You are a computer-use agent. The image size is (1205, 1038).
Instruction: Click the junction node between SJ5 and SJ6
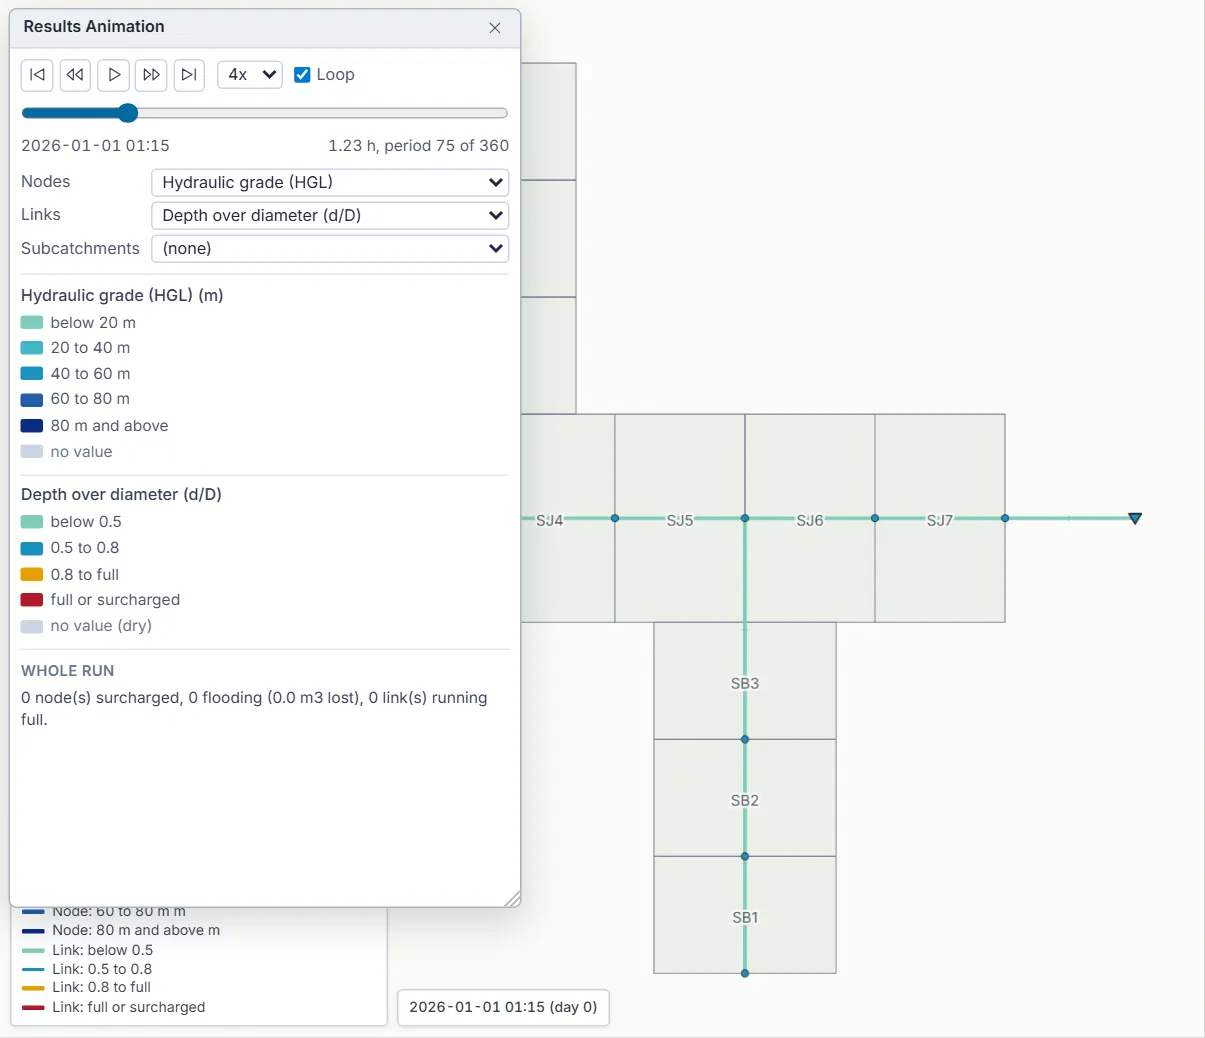[x=745, y=518]
